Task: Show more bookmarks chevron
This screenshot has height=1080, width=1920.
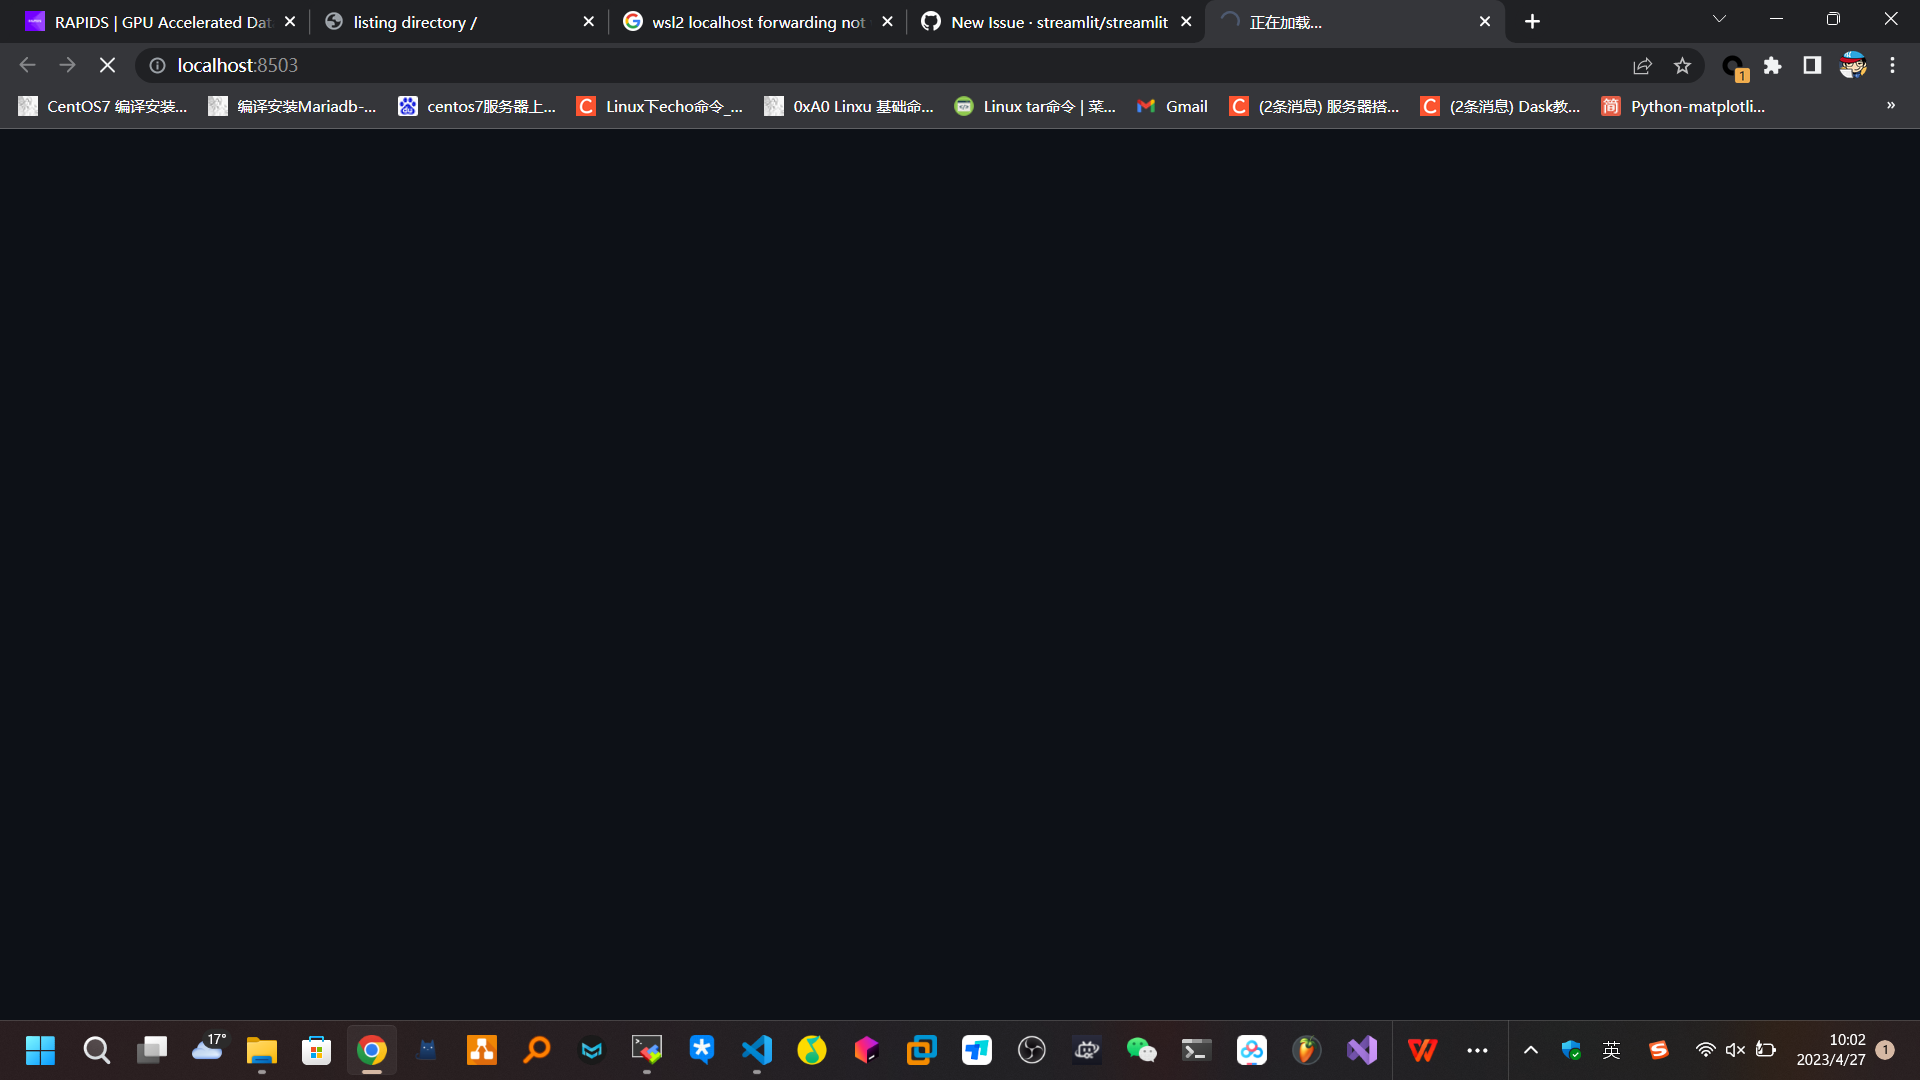Action: pyautogui.click(x=1890, y=105)
